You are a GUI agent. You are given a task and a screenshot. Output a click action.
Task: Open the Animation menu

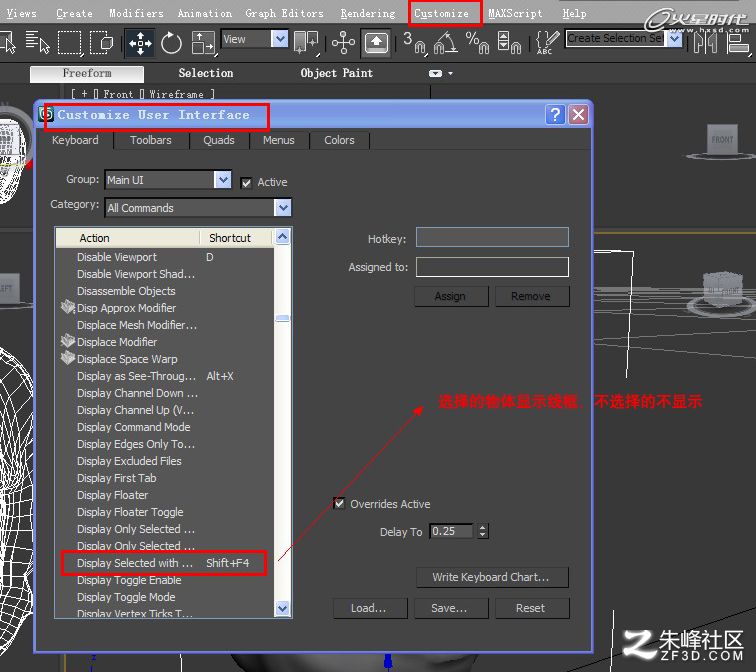tap(204, 13)
